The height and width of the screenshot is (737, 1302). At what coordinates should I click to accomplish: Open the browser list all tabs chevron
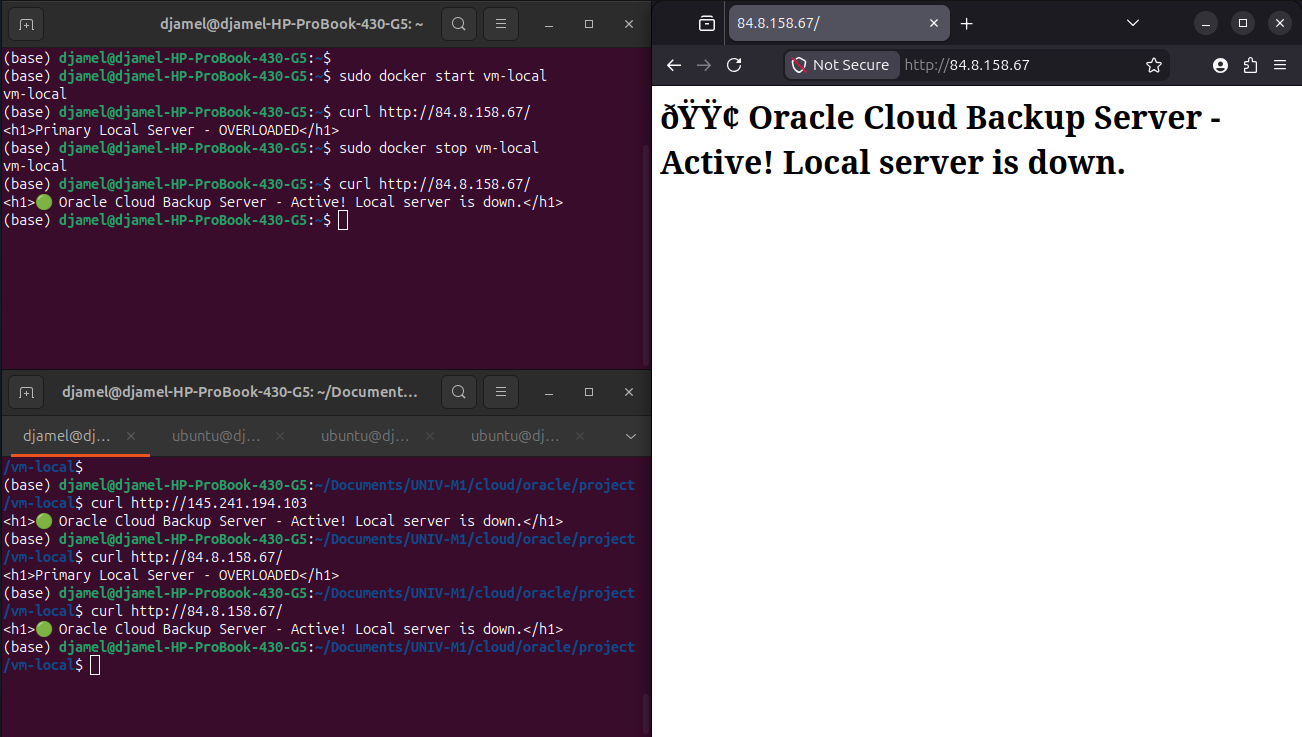pyautogui.click(x=1132, y=23)
